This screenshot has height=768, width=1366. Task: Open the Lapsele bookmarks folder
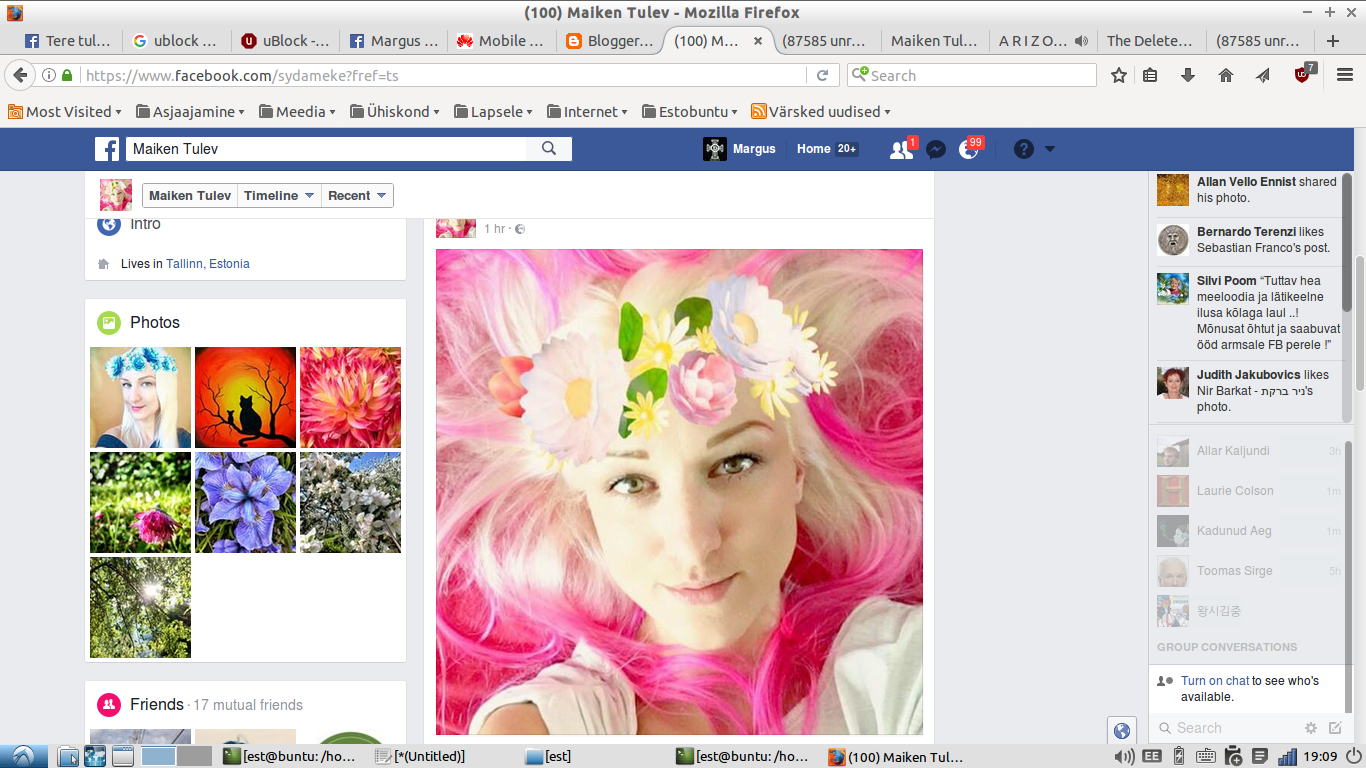[x=493, y=112]
